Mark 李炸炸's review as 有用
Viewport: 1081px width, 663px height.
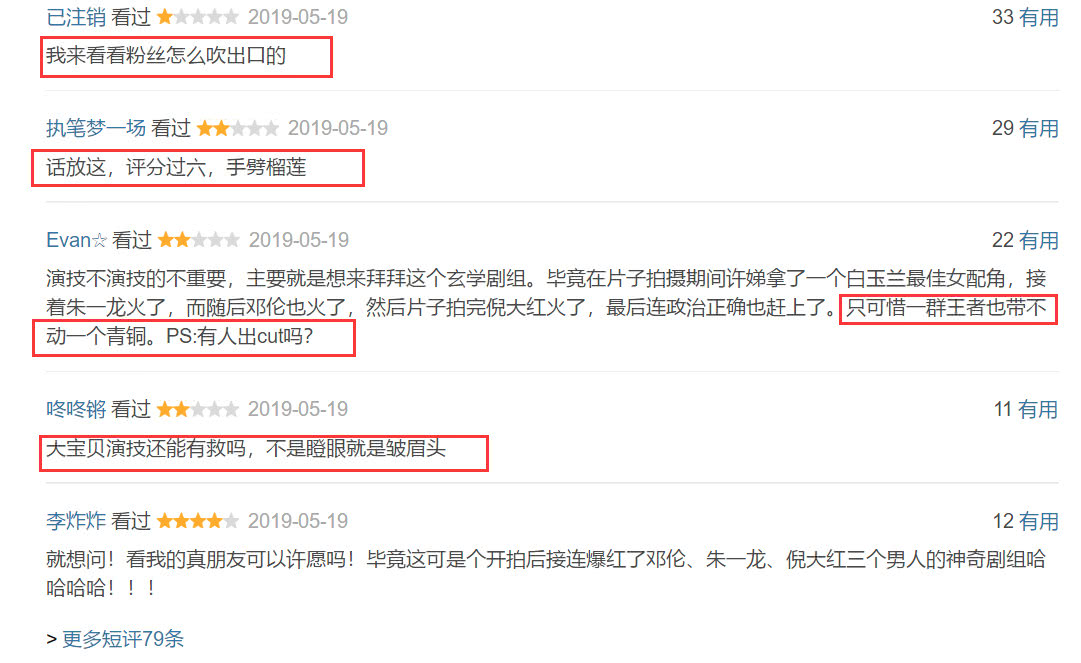click(1038, 521)
